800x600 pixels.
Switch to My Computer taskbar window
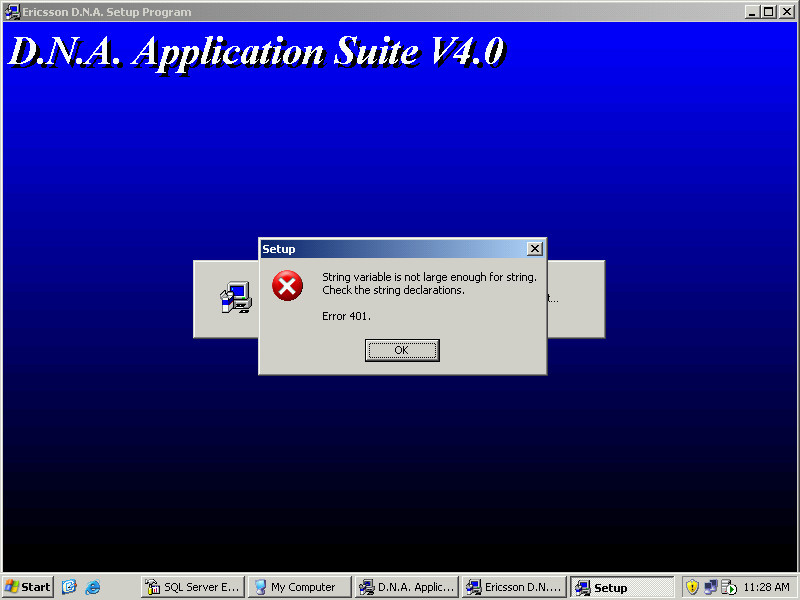coord(299,587)
